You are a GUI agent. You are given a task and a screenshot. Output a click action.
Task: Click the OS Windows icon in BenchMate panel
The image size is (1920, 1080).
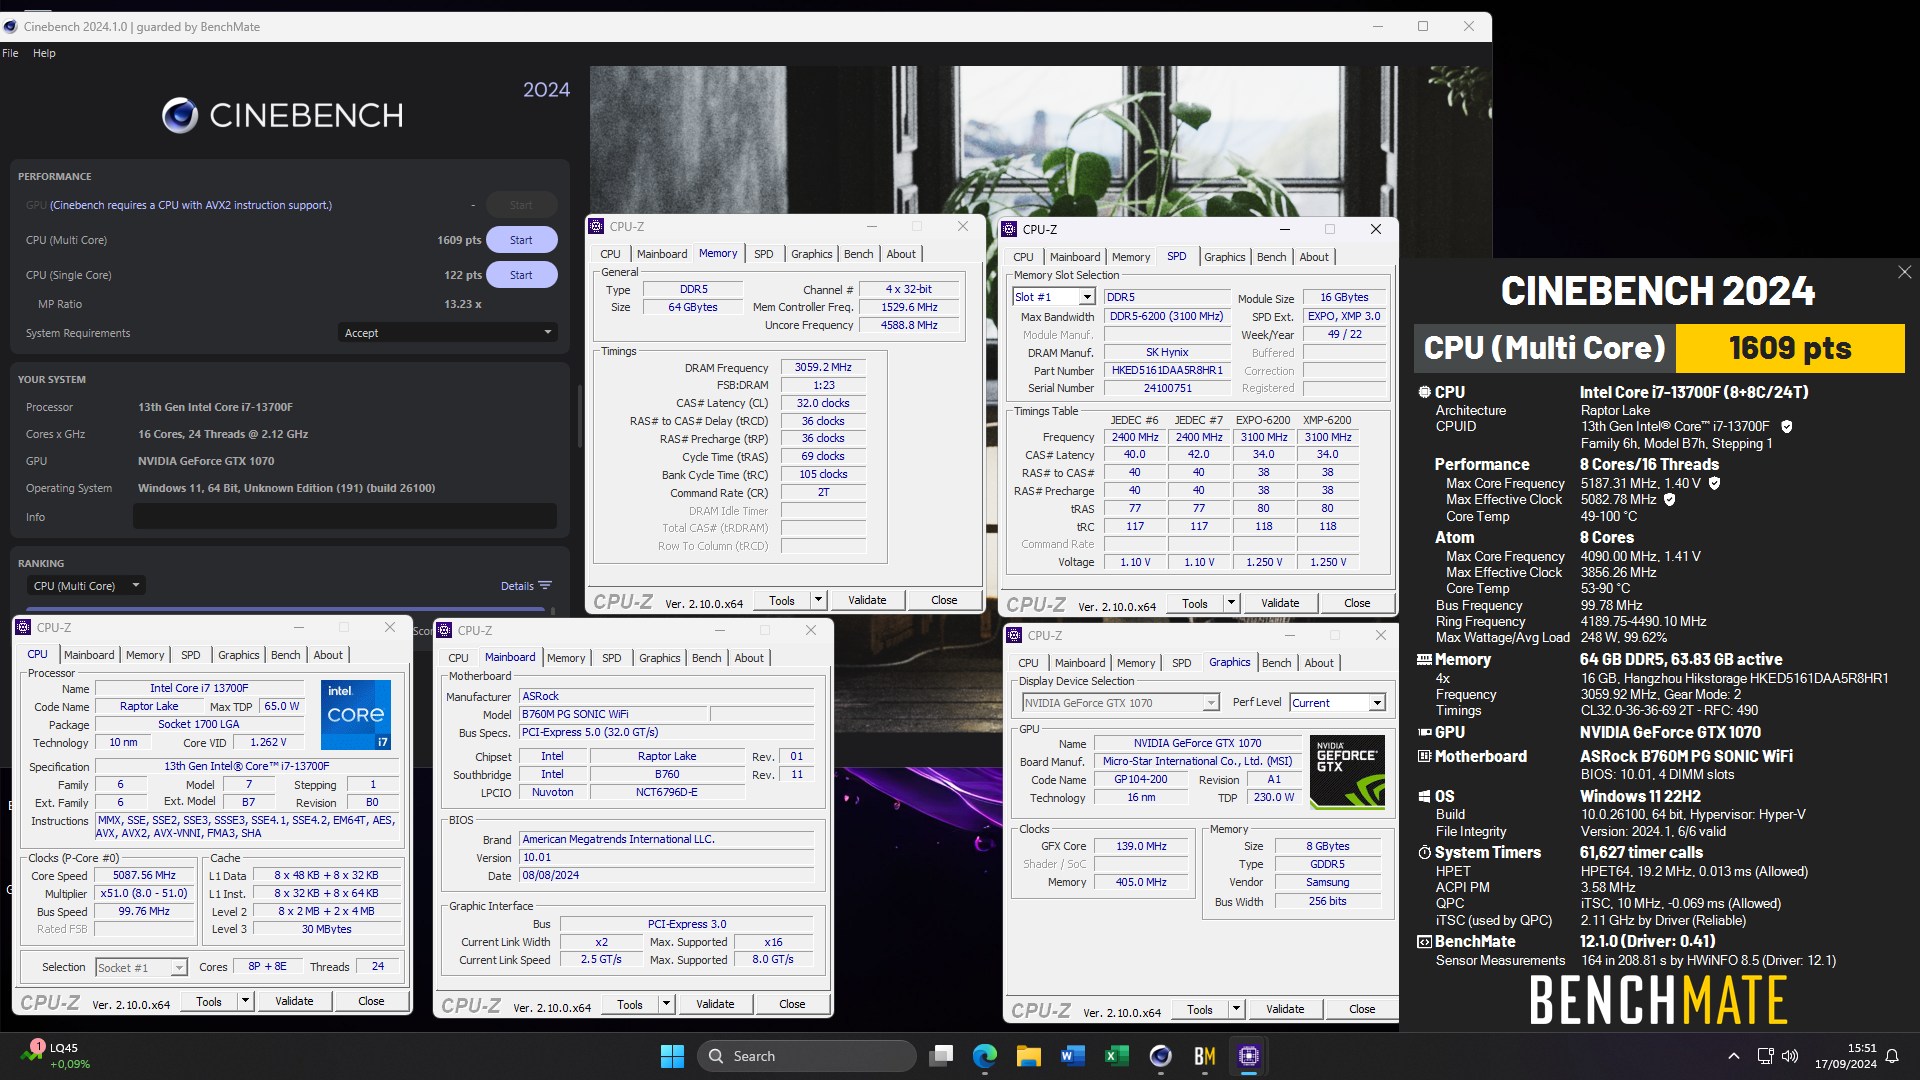[x=1424, y=797]
